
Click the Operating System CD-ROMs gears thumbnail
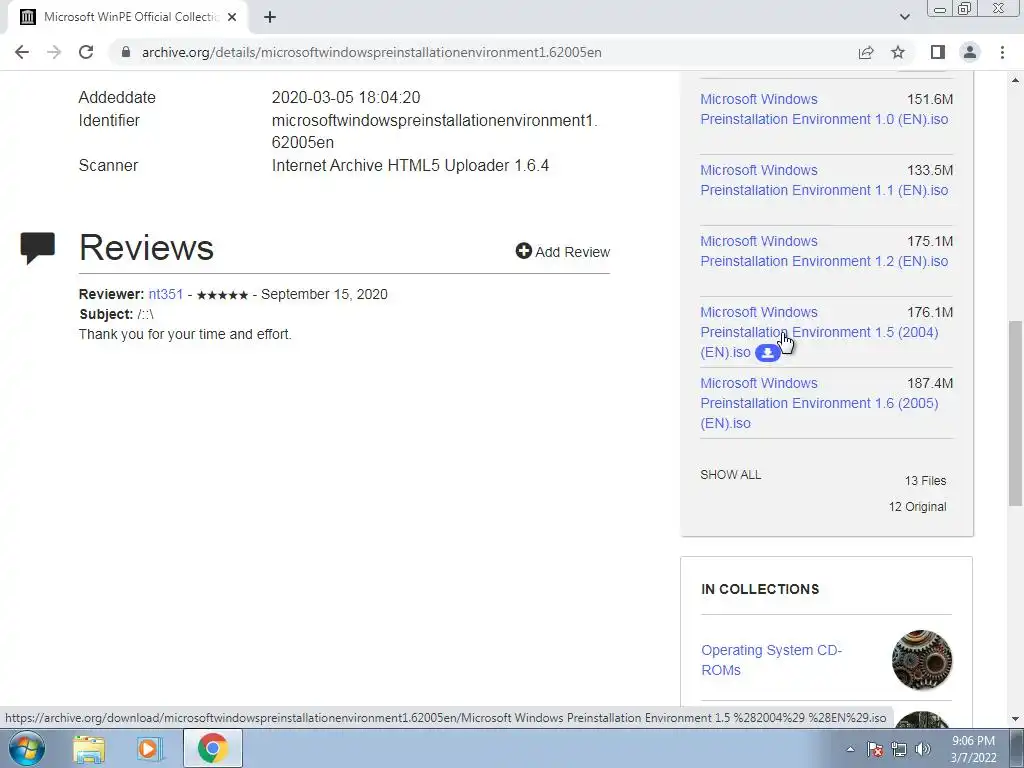[921, 660]
